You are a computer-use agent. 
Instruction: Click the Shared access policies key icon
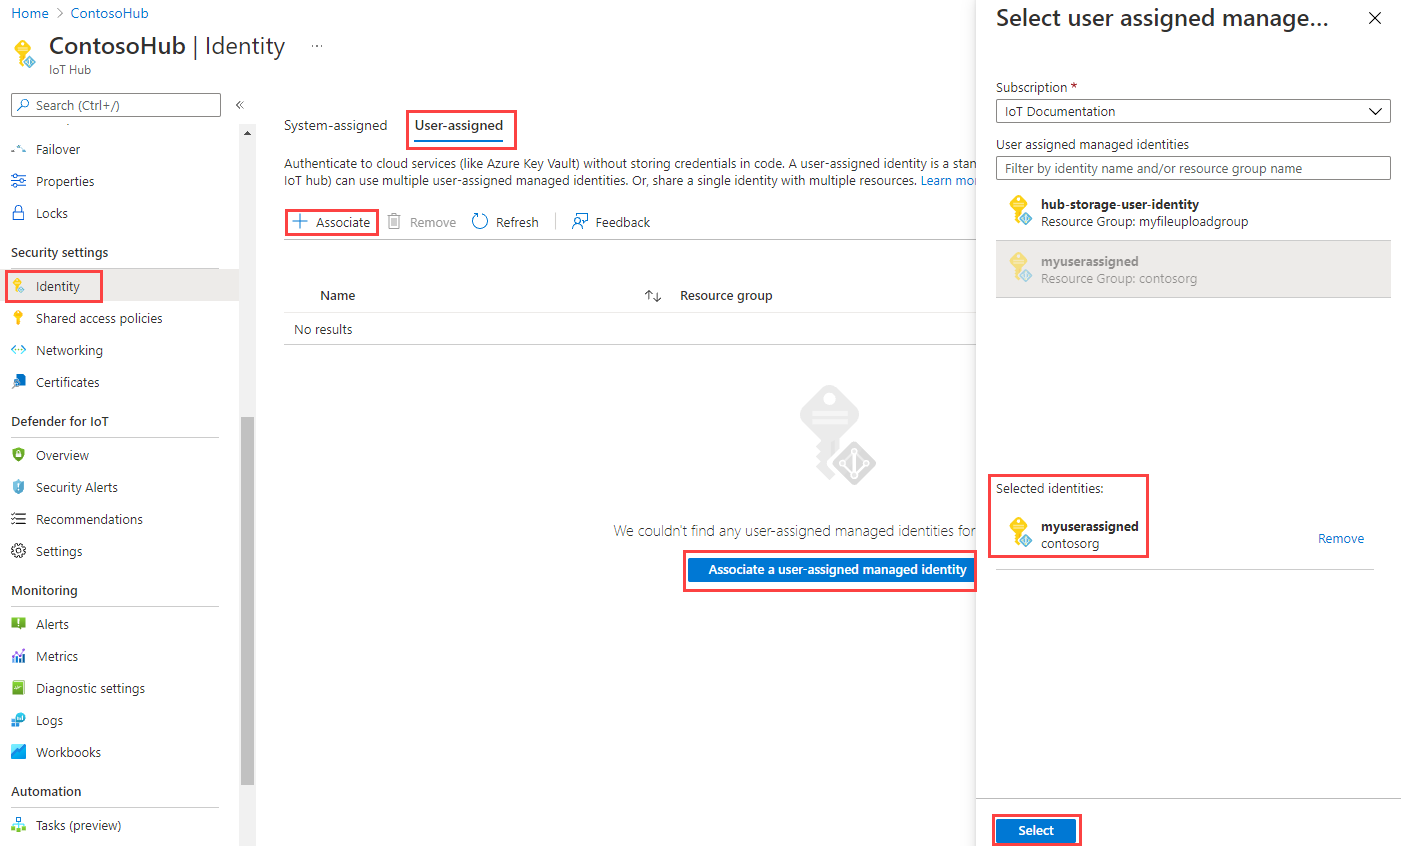[18, 318]
